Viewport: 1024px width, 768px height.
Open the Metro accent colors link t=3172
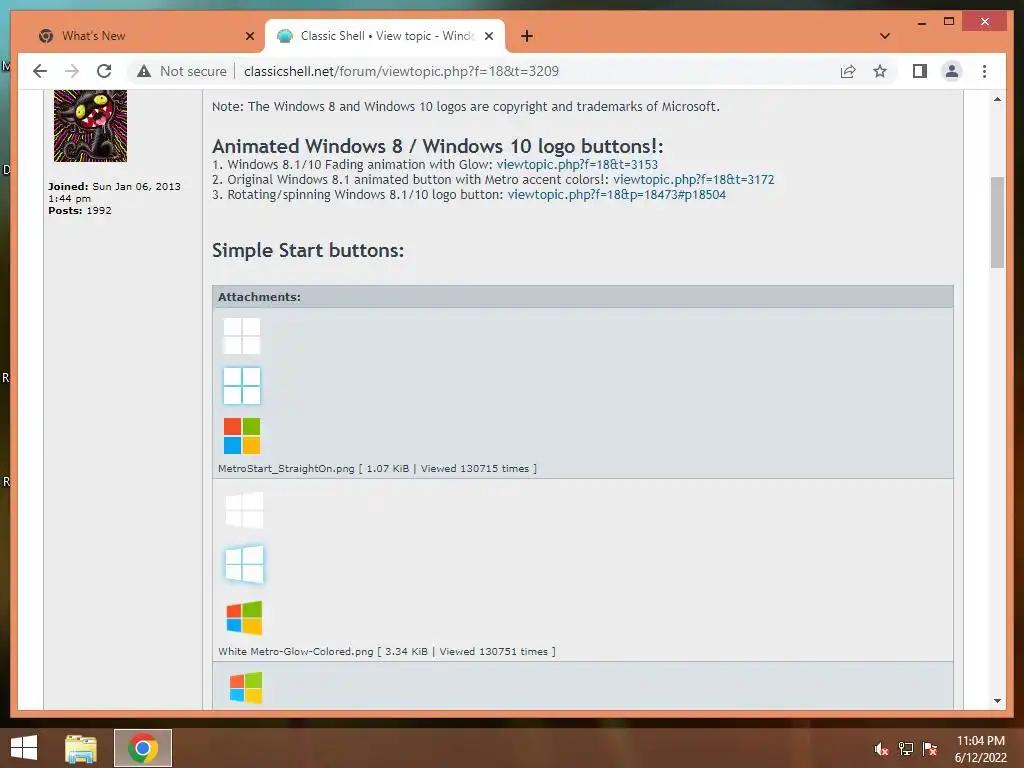pyautogui.click(x=694, y=180)
